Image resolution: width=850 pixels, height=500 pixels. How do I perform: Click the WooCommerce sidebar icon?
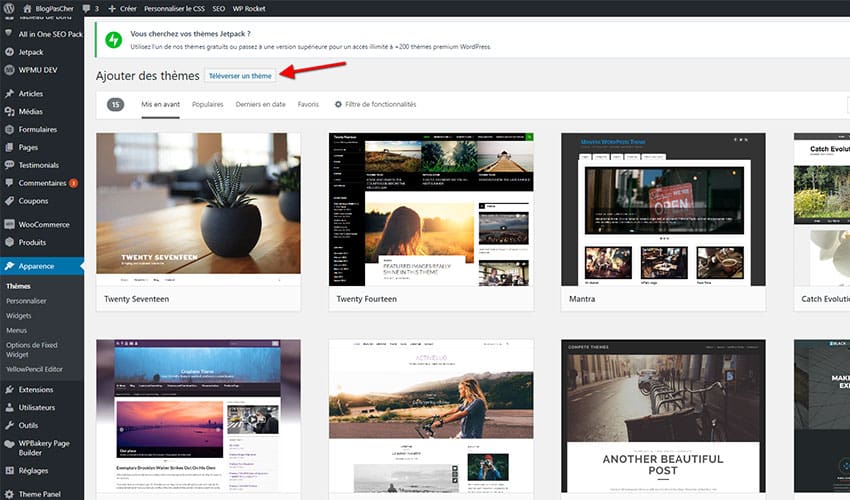point(9,224)
